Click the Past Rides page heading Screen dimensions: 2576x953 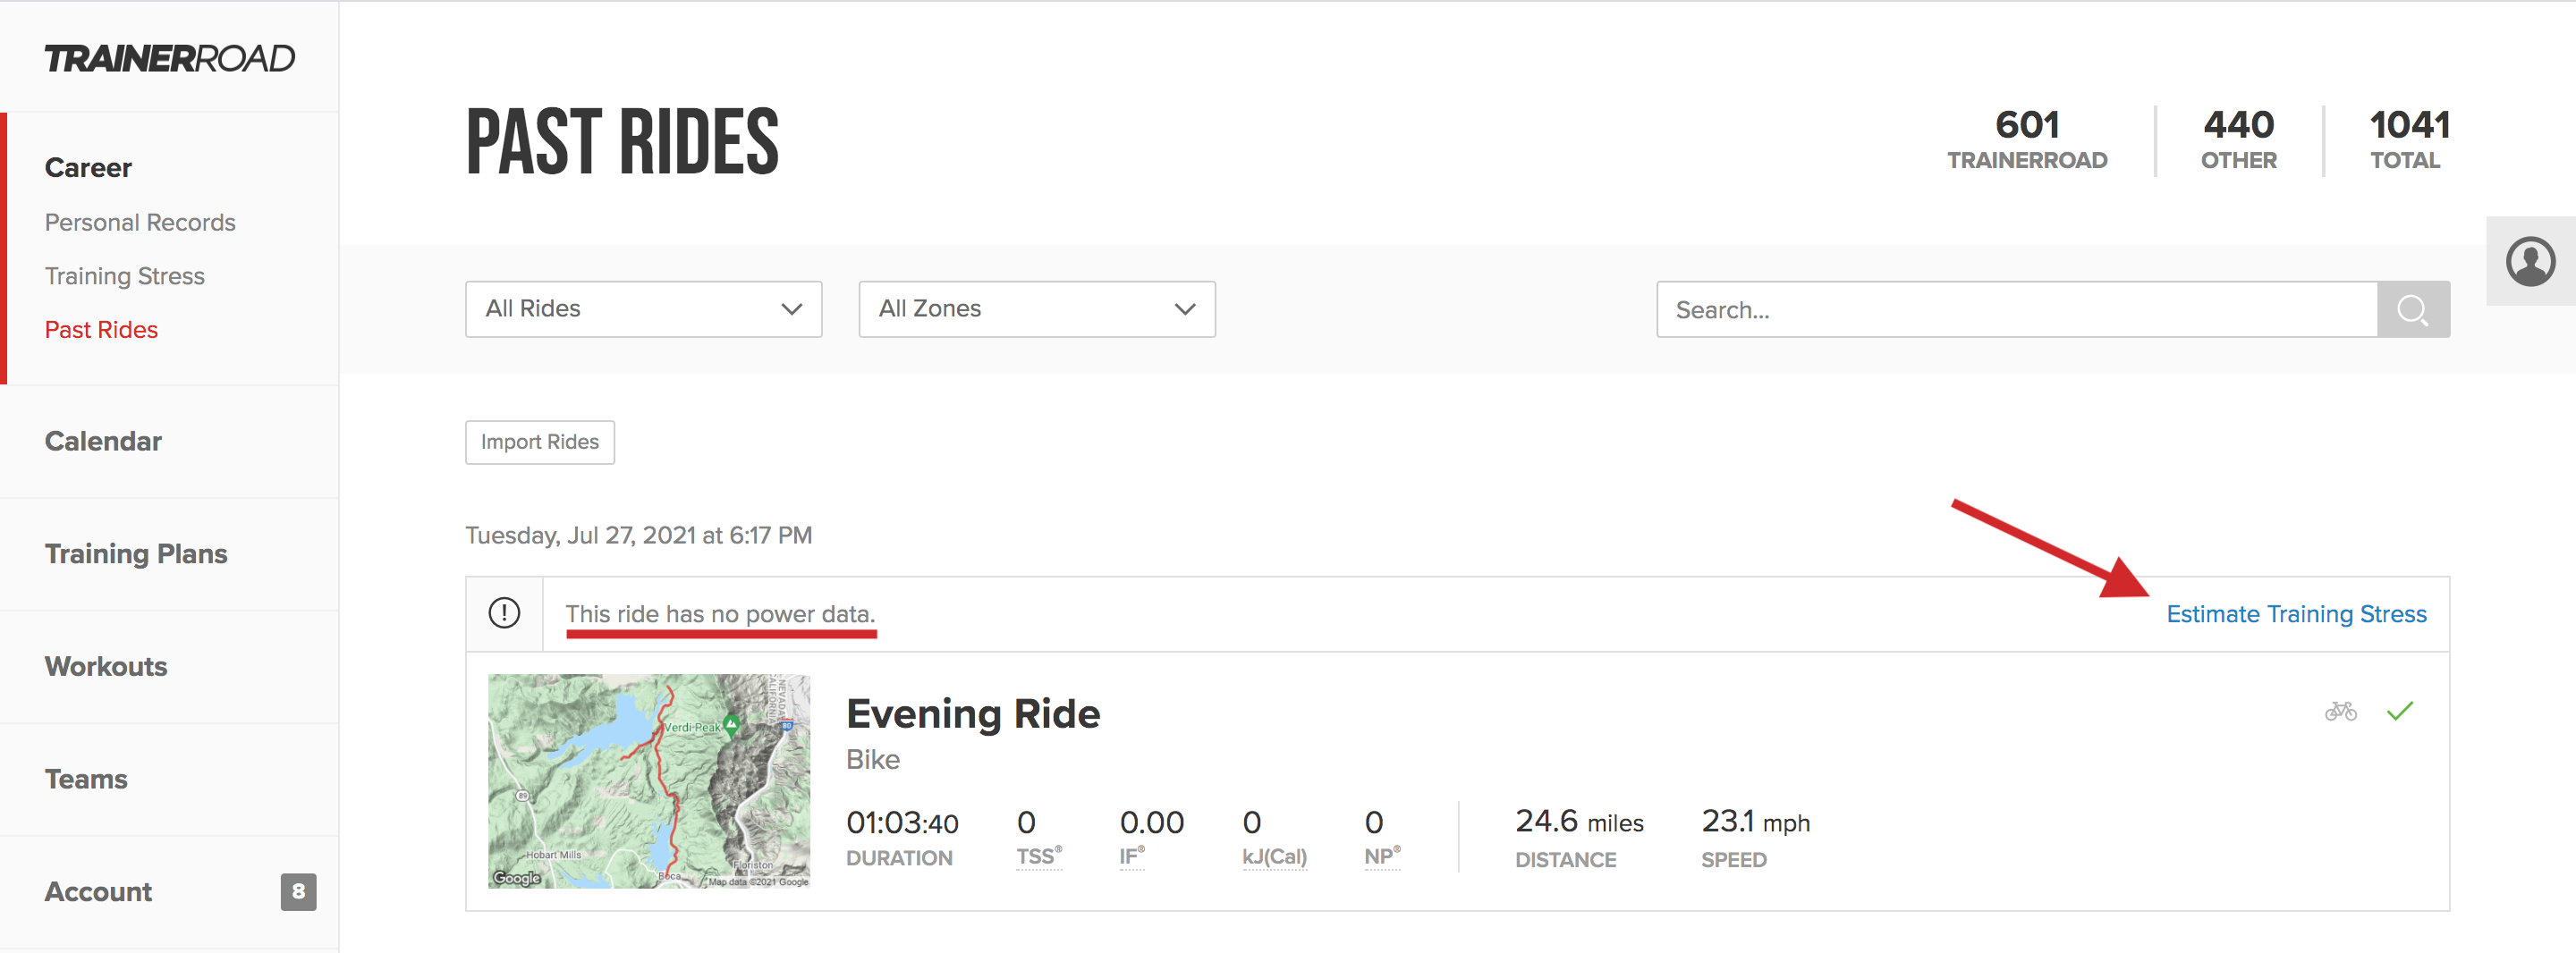click(622, 142)
